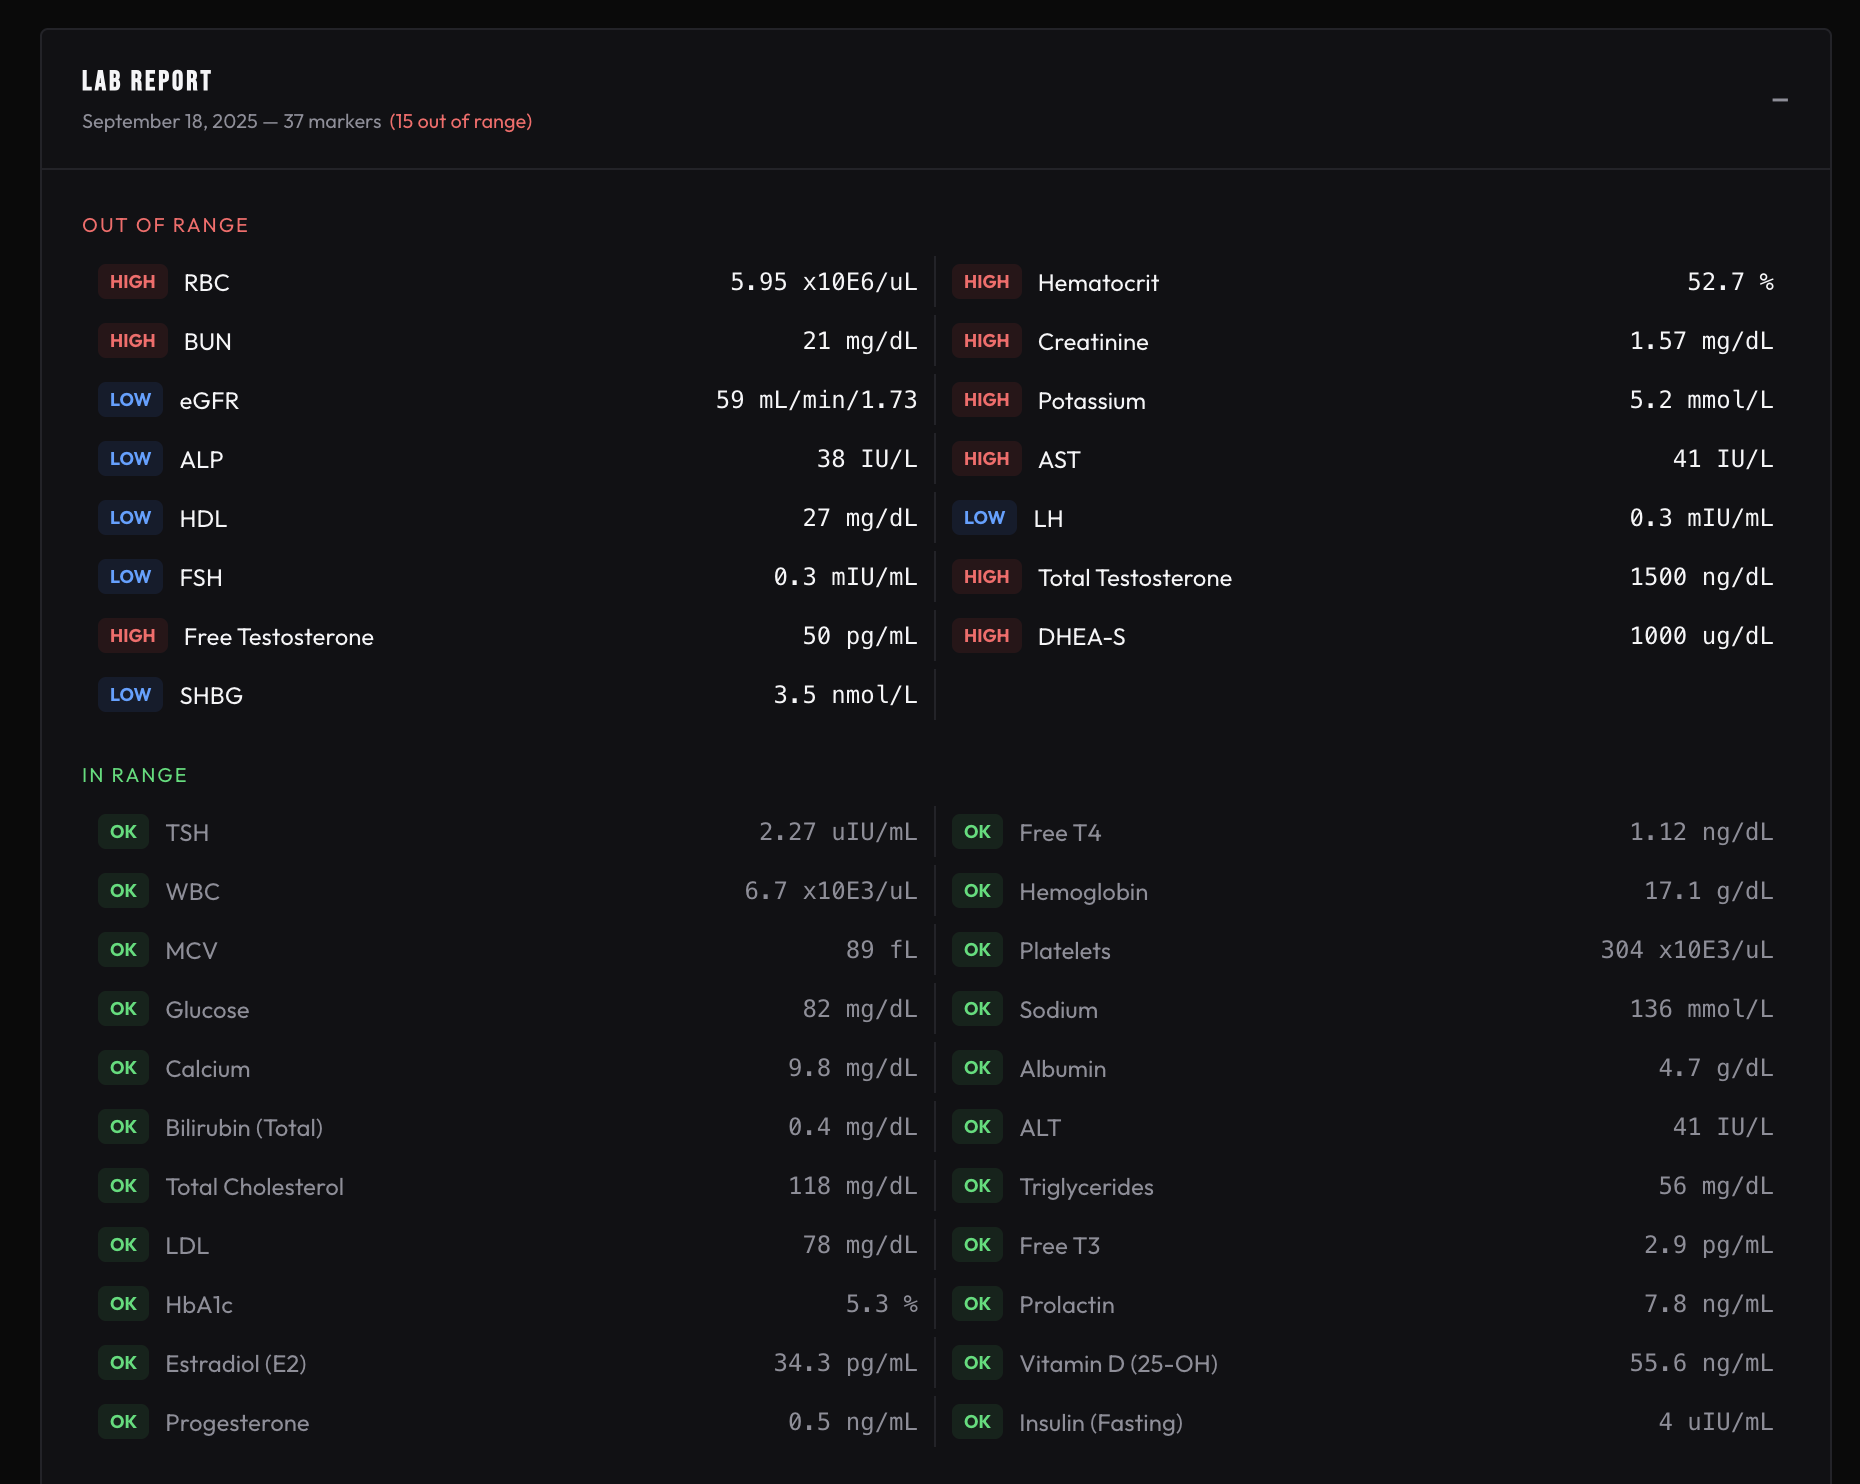Click the LOW badge beside eGFR
The width and height of the screenshot is (1860, 1484).
pos(131,400)
